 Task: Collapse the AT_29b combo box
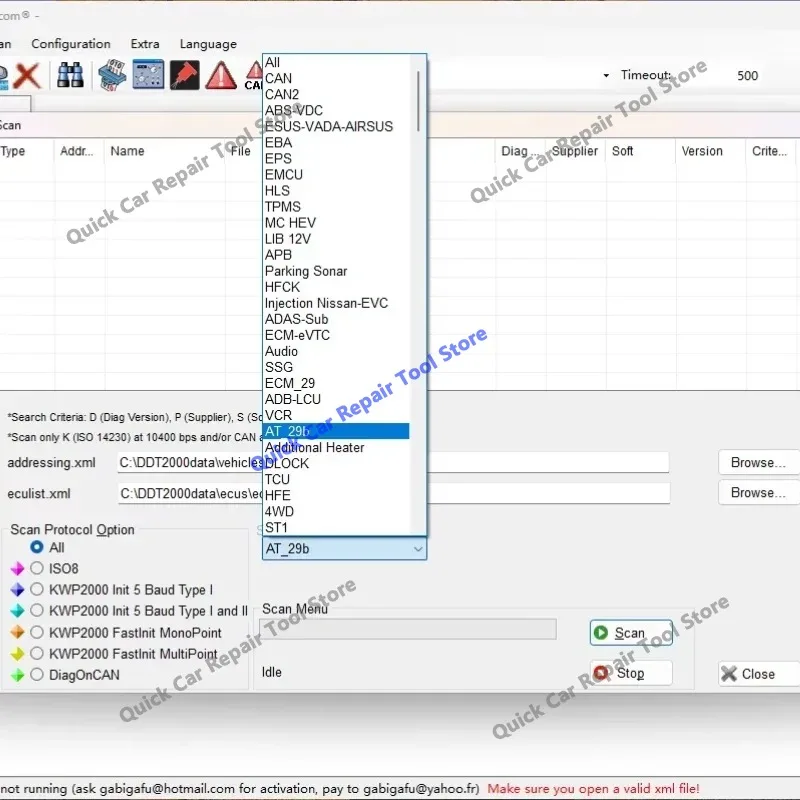coord(418,549)
